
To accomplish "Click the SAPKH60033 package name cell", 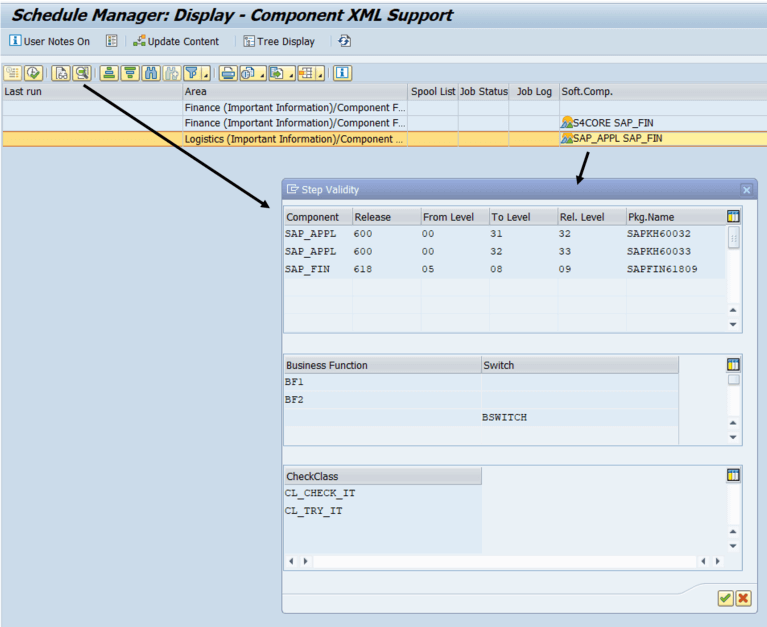I will (676, 251).
